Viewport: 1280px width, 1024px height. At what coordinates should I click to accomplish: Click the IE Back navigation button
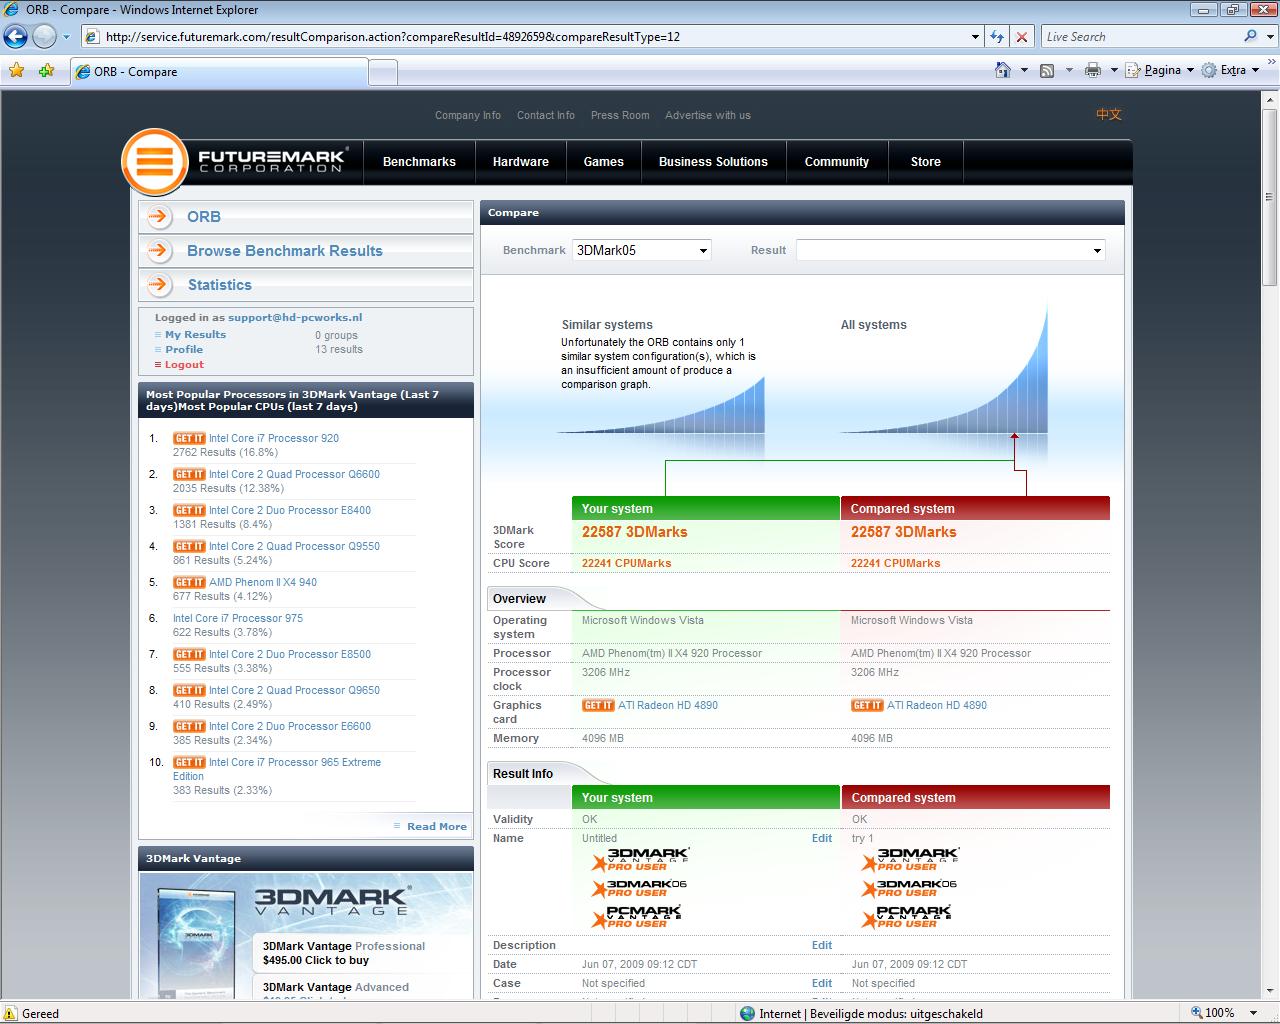click(x=15, y=37)
